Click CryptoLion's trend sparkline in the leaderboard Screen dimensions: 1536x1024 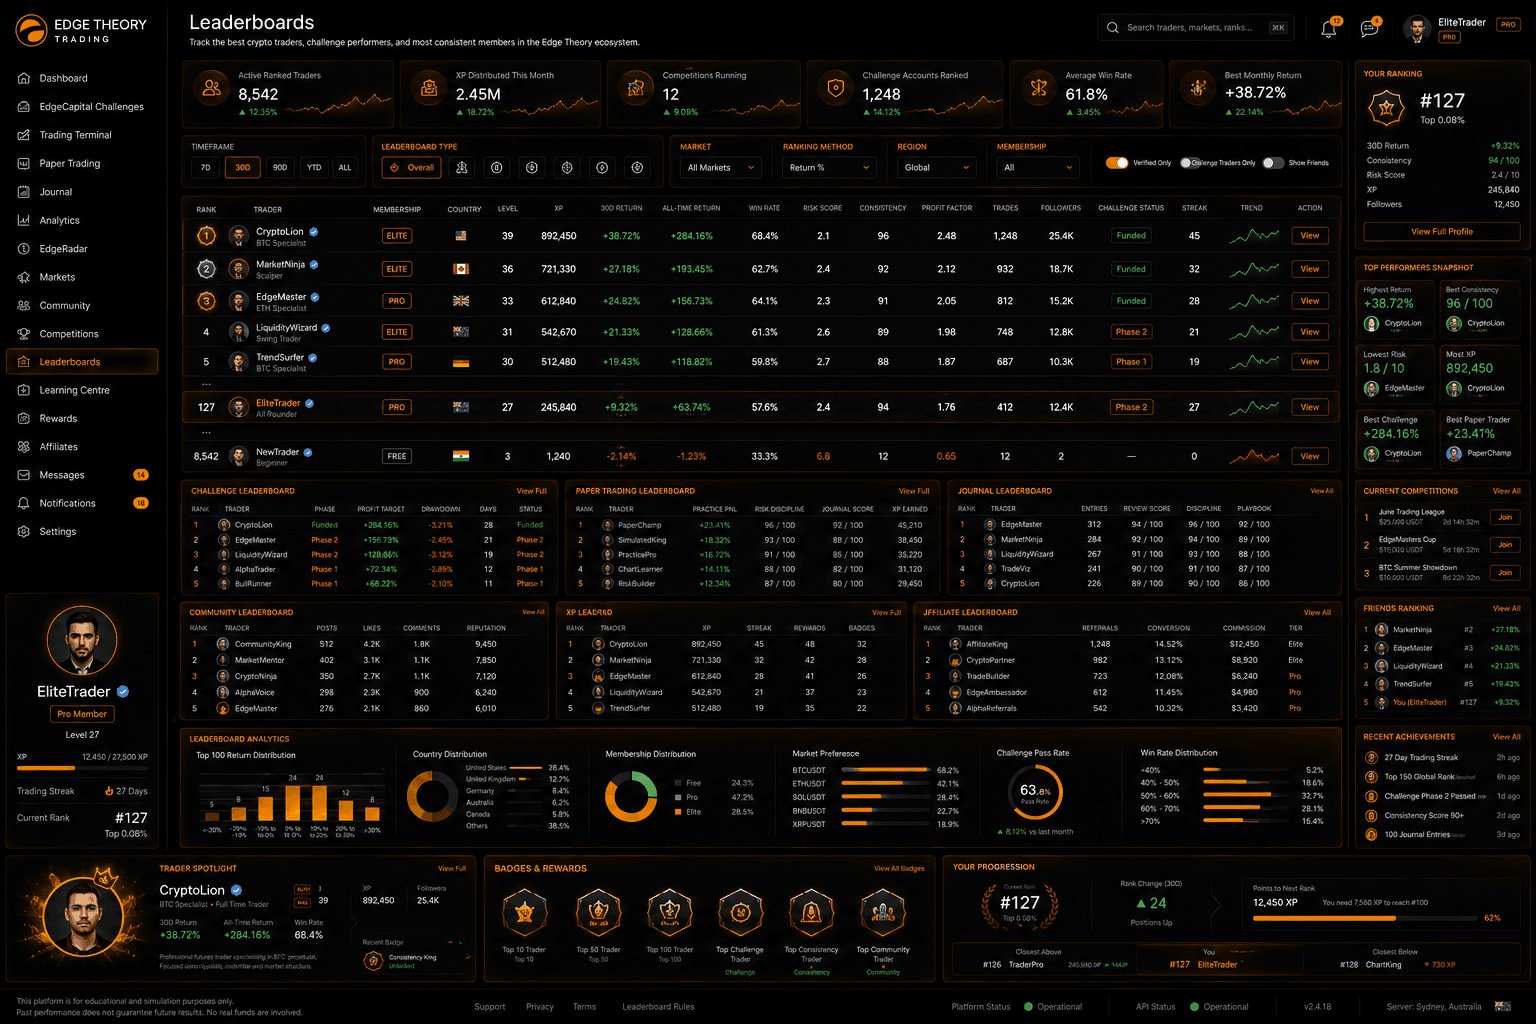point(1253,236)
